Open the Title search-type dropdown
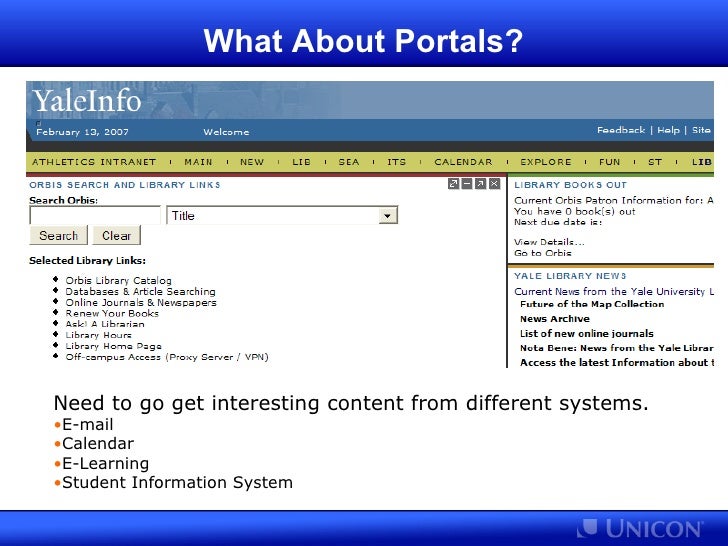The image size is (728, 546). [x=387, y=215]
